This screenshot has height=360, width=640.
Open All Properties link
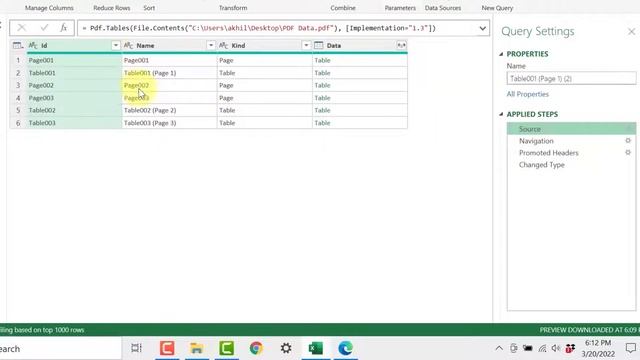coord(527,94)
